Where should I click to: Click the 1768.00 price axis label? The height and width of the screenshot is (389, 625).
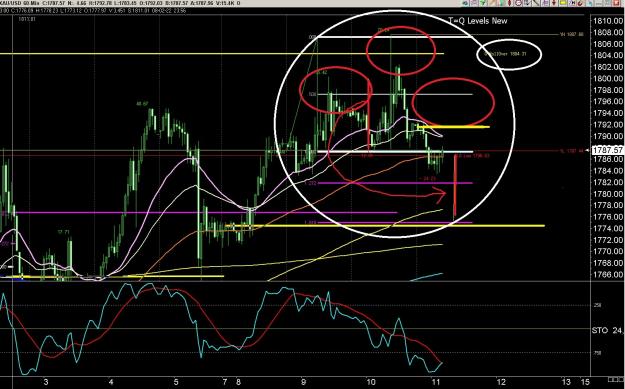(x=608, y=263)
